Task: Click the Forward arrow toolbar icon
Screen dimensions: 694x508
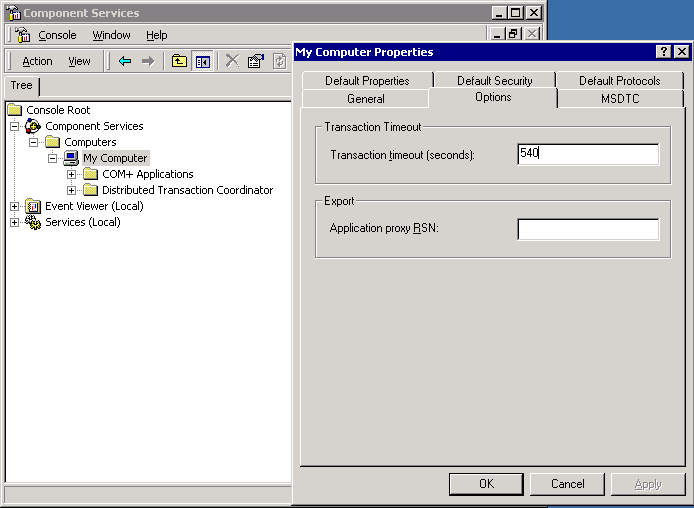Action: pos(148,61)
